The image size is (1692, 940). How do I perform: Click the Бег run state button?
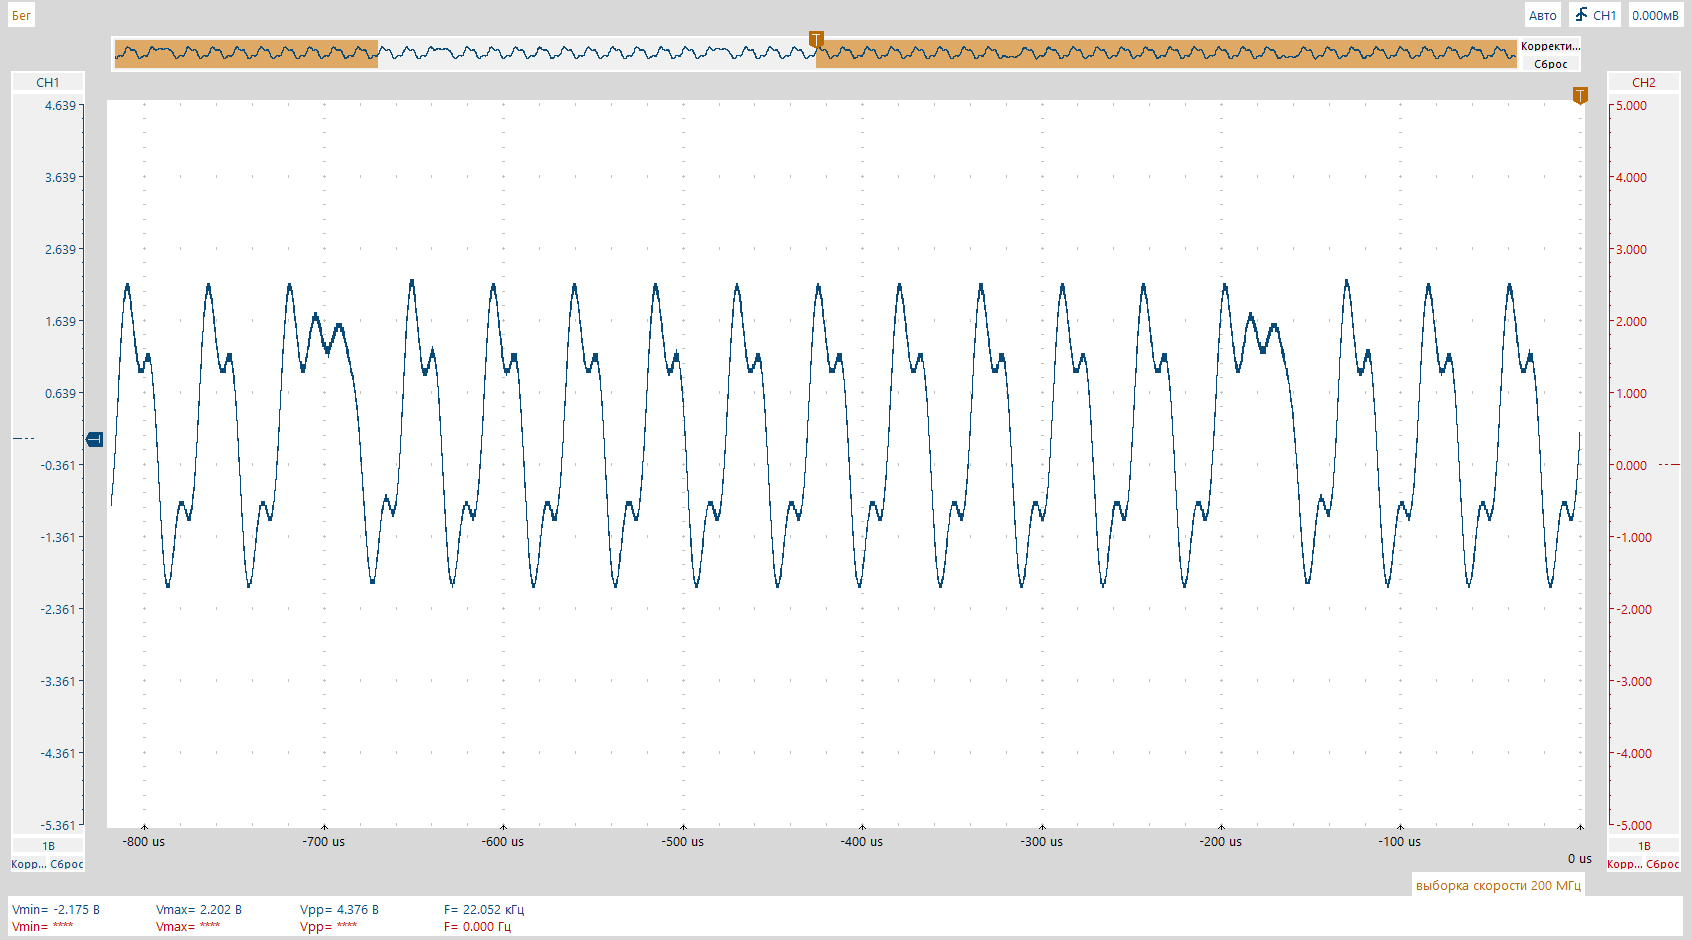click(21, 15)
